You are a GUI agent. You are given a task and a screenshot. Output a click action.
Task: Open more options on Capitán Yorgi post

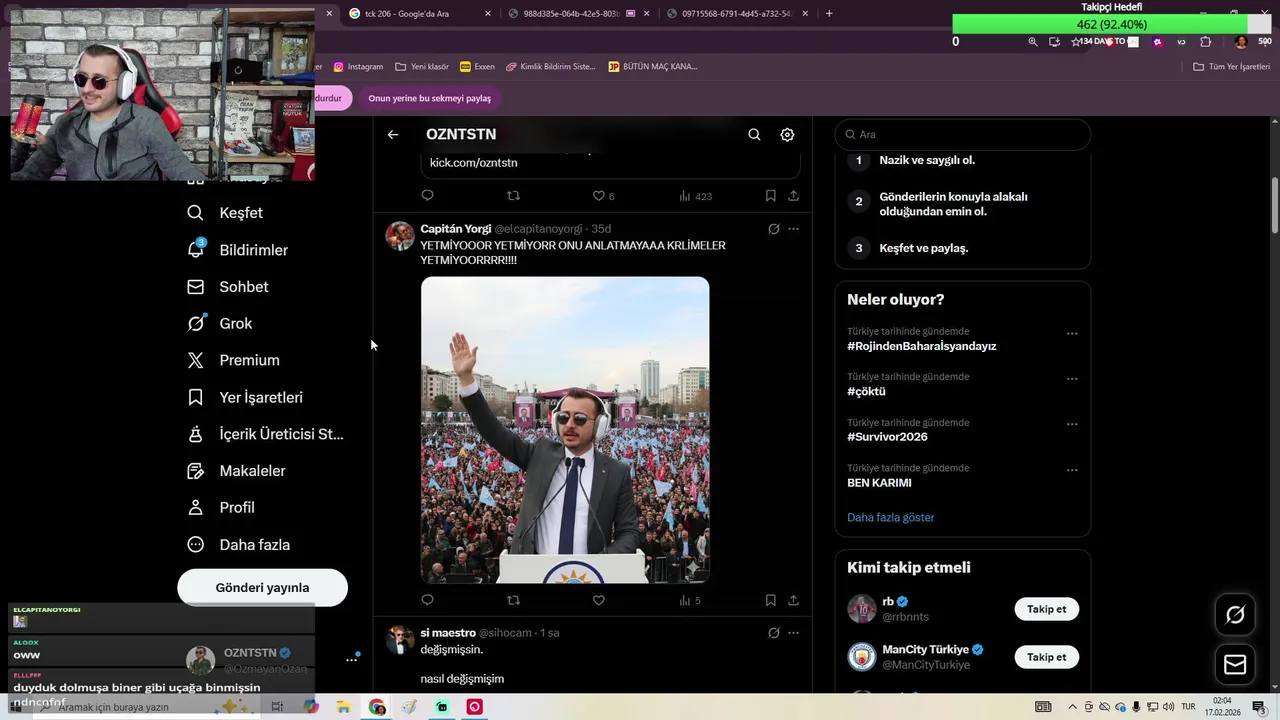[794, 229]
